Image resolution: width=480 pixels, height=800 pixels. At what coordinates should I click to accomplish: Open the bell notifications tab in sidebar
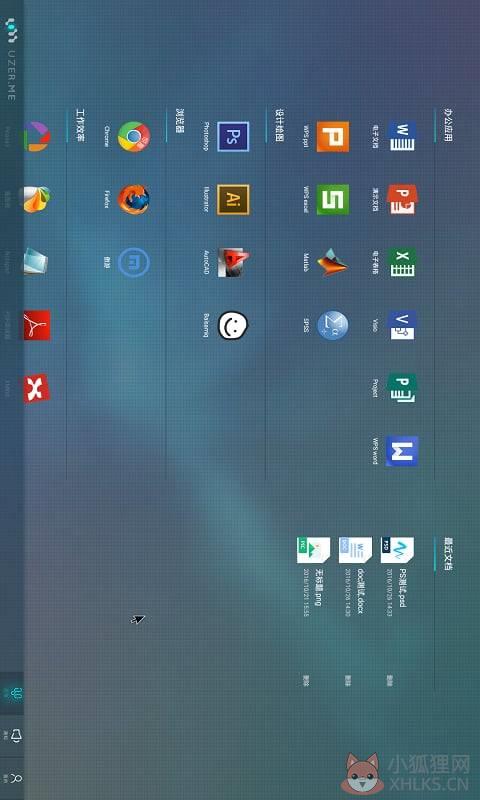16,735
